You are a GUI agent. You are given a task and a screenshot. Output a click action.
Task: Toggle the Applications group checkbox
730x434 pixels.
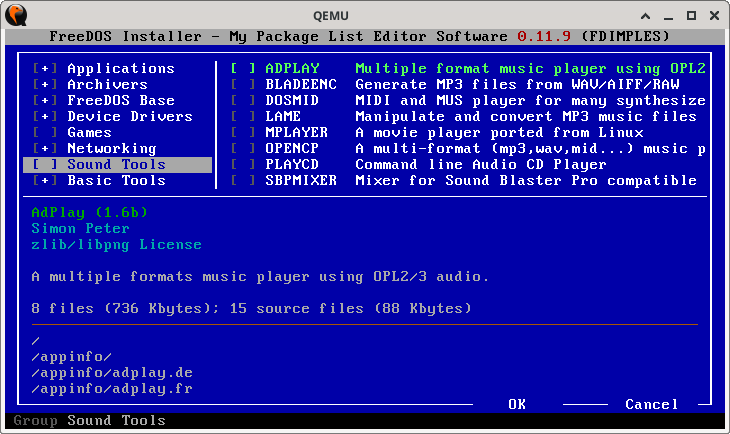45,68
